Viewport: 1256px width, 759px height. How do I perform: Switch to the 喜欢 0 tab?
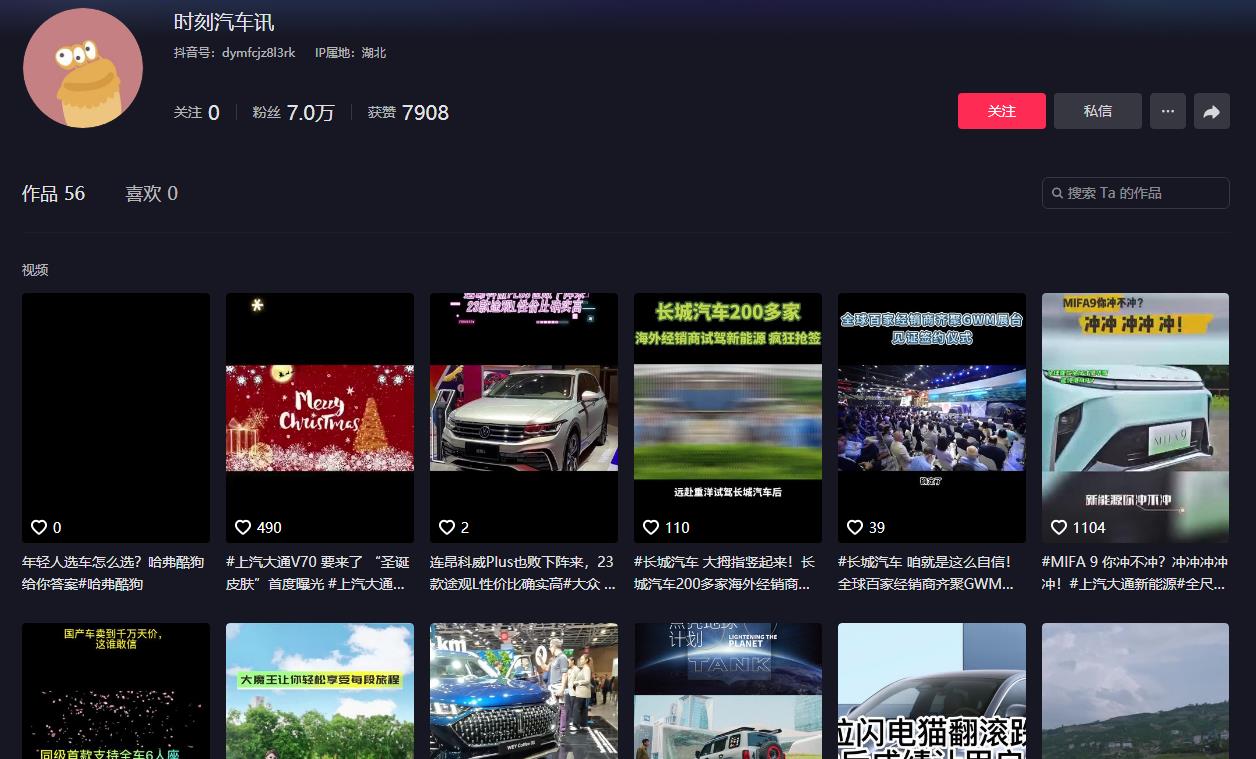151,194
